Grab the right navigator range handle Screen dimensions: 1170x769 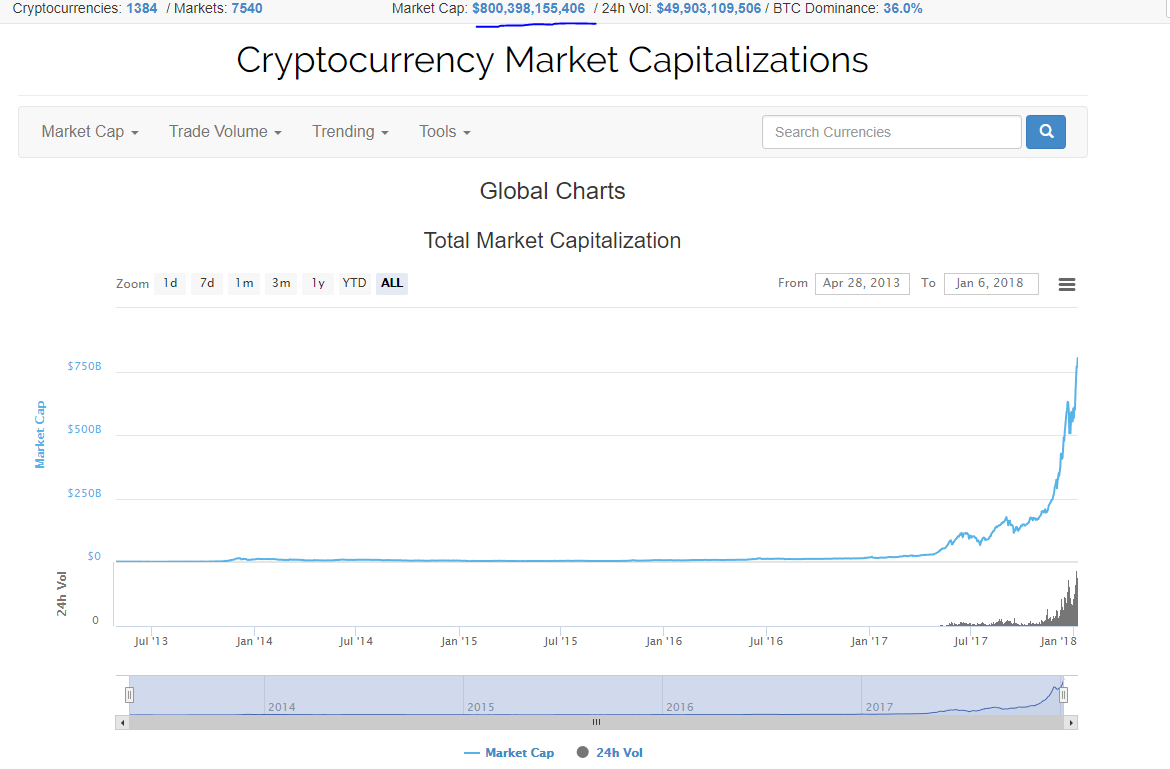[x=1063, y=695]
